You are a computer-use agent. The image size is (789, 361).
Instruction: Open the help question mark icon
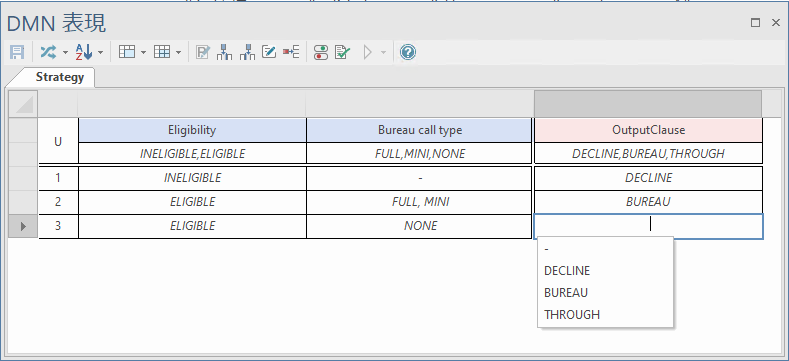click(408, 52)
